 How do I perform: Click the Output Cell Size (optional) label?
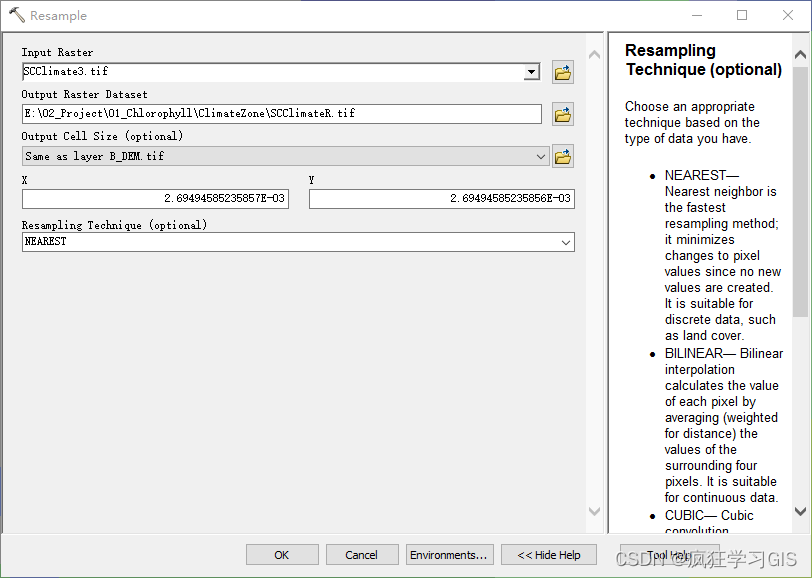(x=102, y=136)
